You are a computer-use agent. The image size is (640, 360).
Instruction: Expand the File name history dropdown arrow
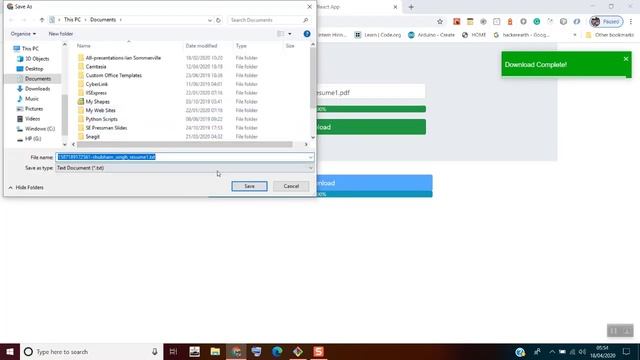point(311,157)
